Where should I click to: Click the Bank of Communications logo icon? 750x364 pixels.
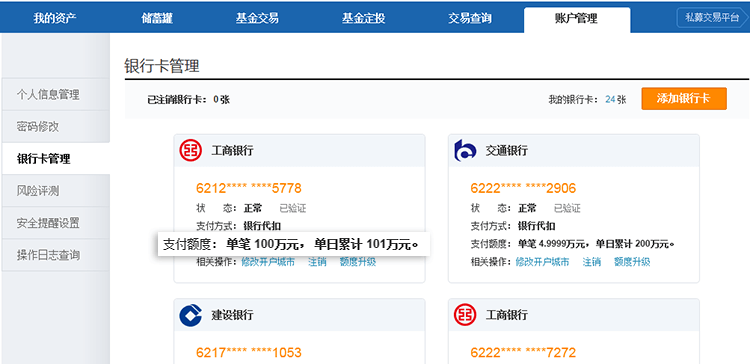465,151
